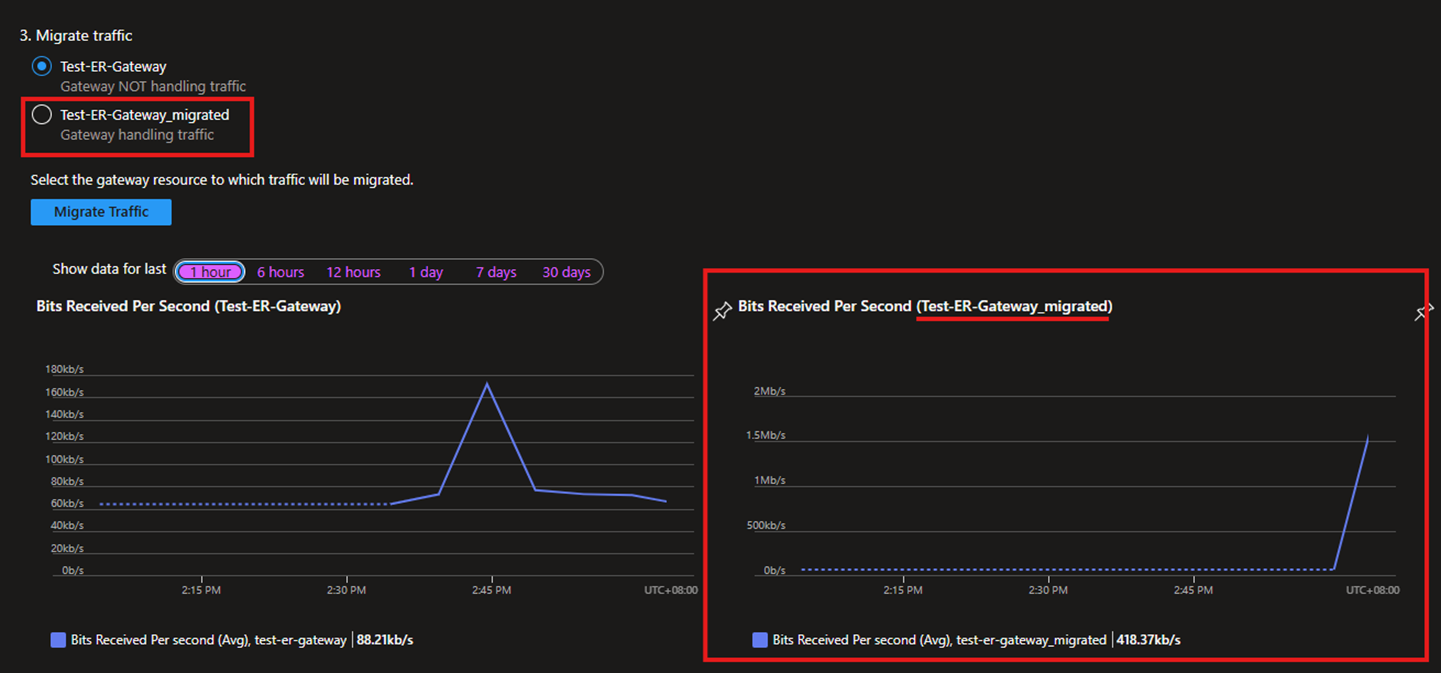Screen dimensions: 1441x673
Task: Click the spike top on the migrated gateway chart
Action: coord(1367,437)
